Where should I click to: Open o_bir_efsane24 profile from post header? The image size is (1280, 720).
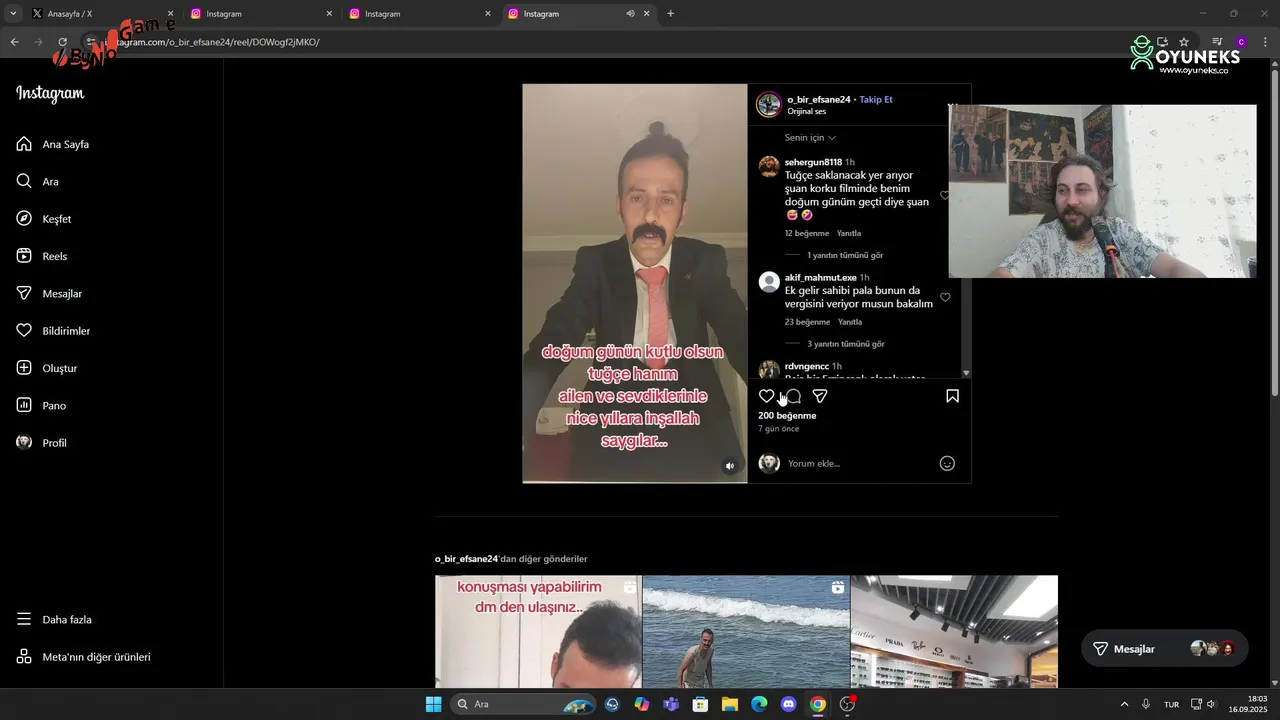819,99
